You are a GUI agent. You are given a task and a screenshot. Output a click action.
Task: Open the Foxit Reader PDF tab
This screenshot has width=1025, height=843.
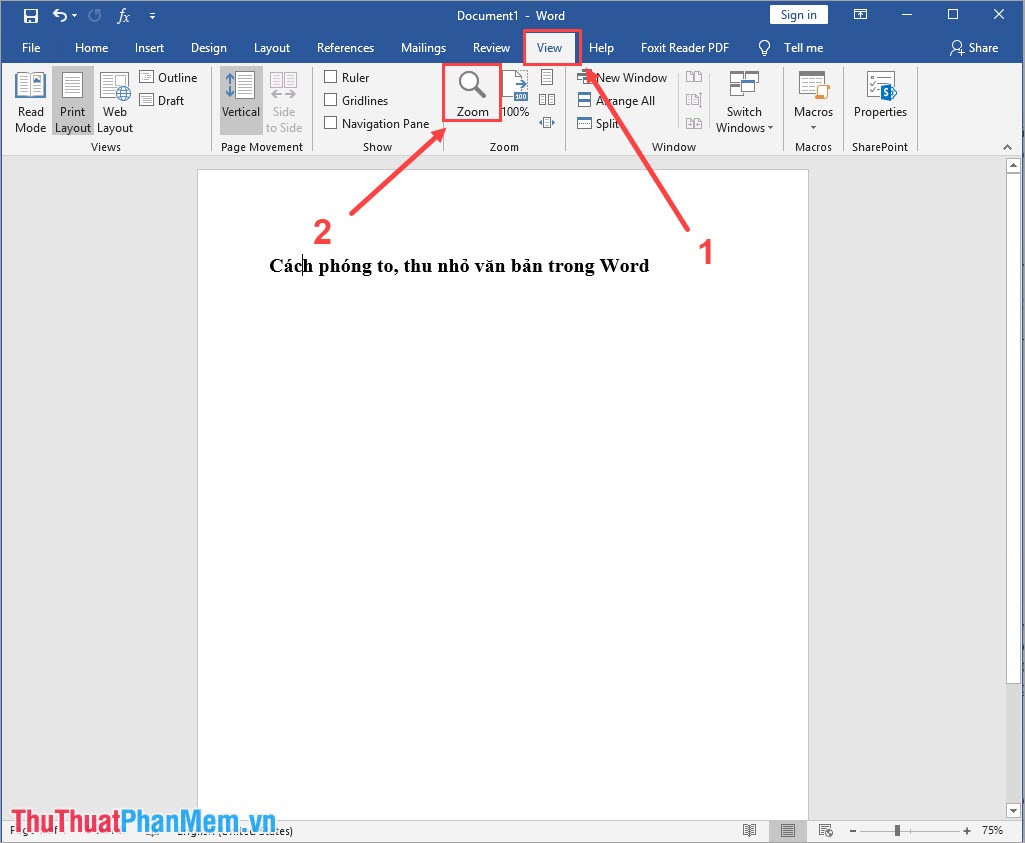pos(684,48)
